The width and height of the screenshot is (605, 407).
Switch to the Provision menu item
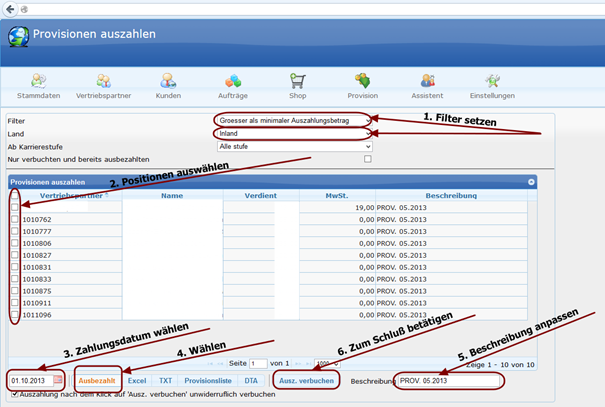(362, 86)
